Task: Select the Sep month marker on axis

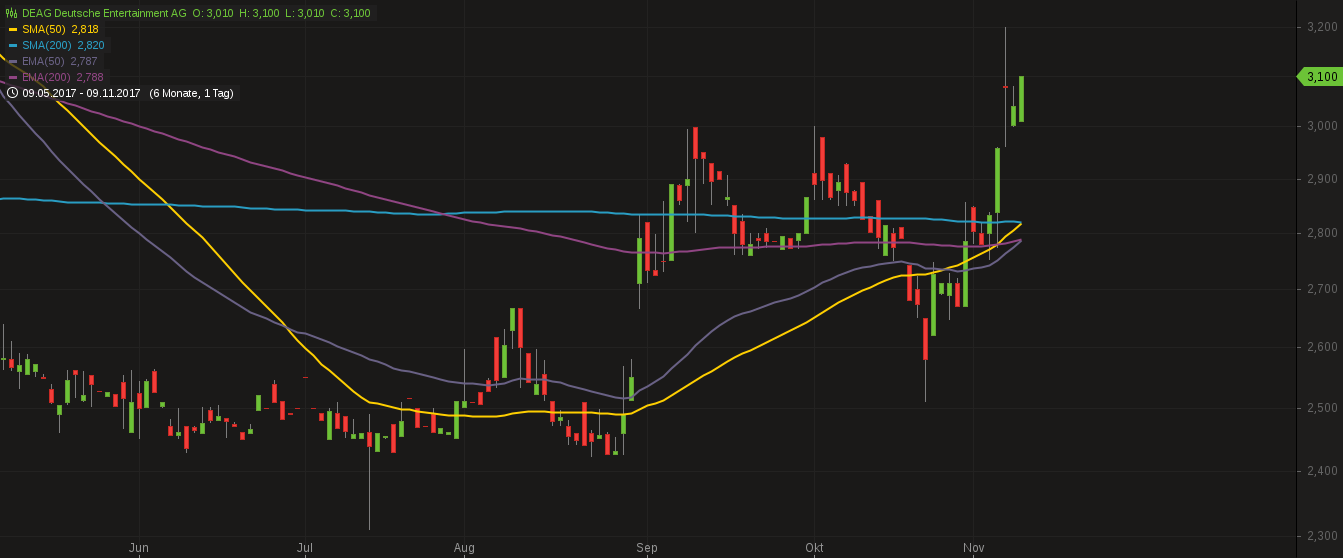Action: click(x=647, y=548)
